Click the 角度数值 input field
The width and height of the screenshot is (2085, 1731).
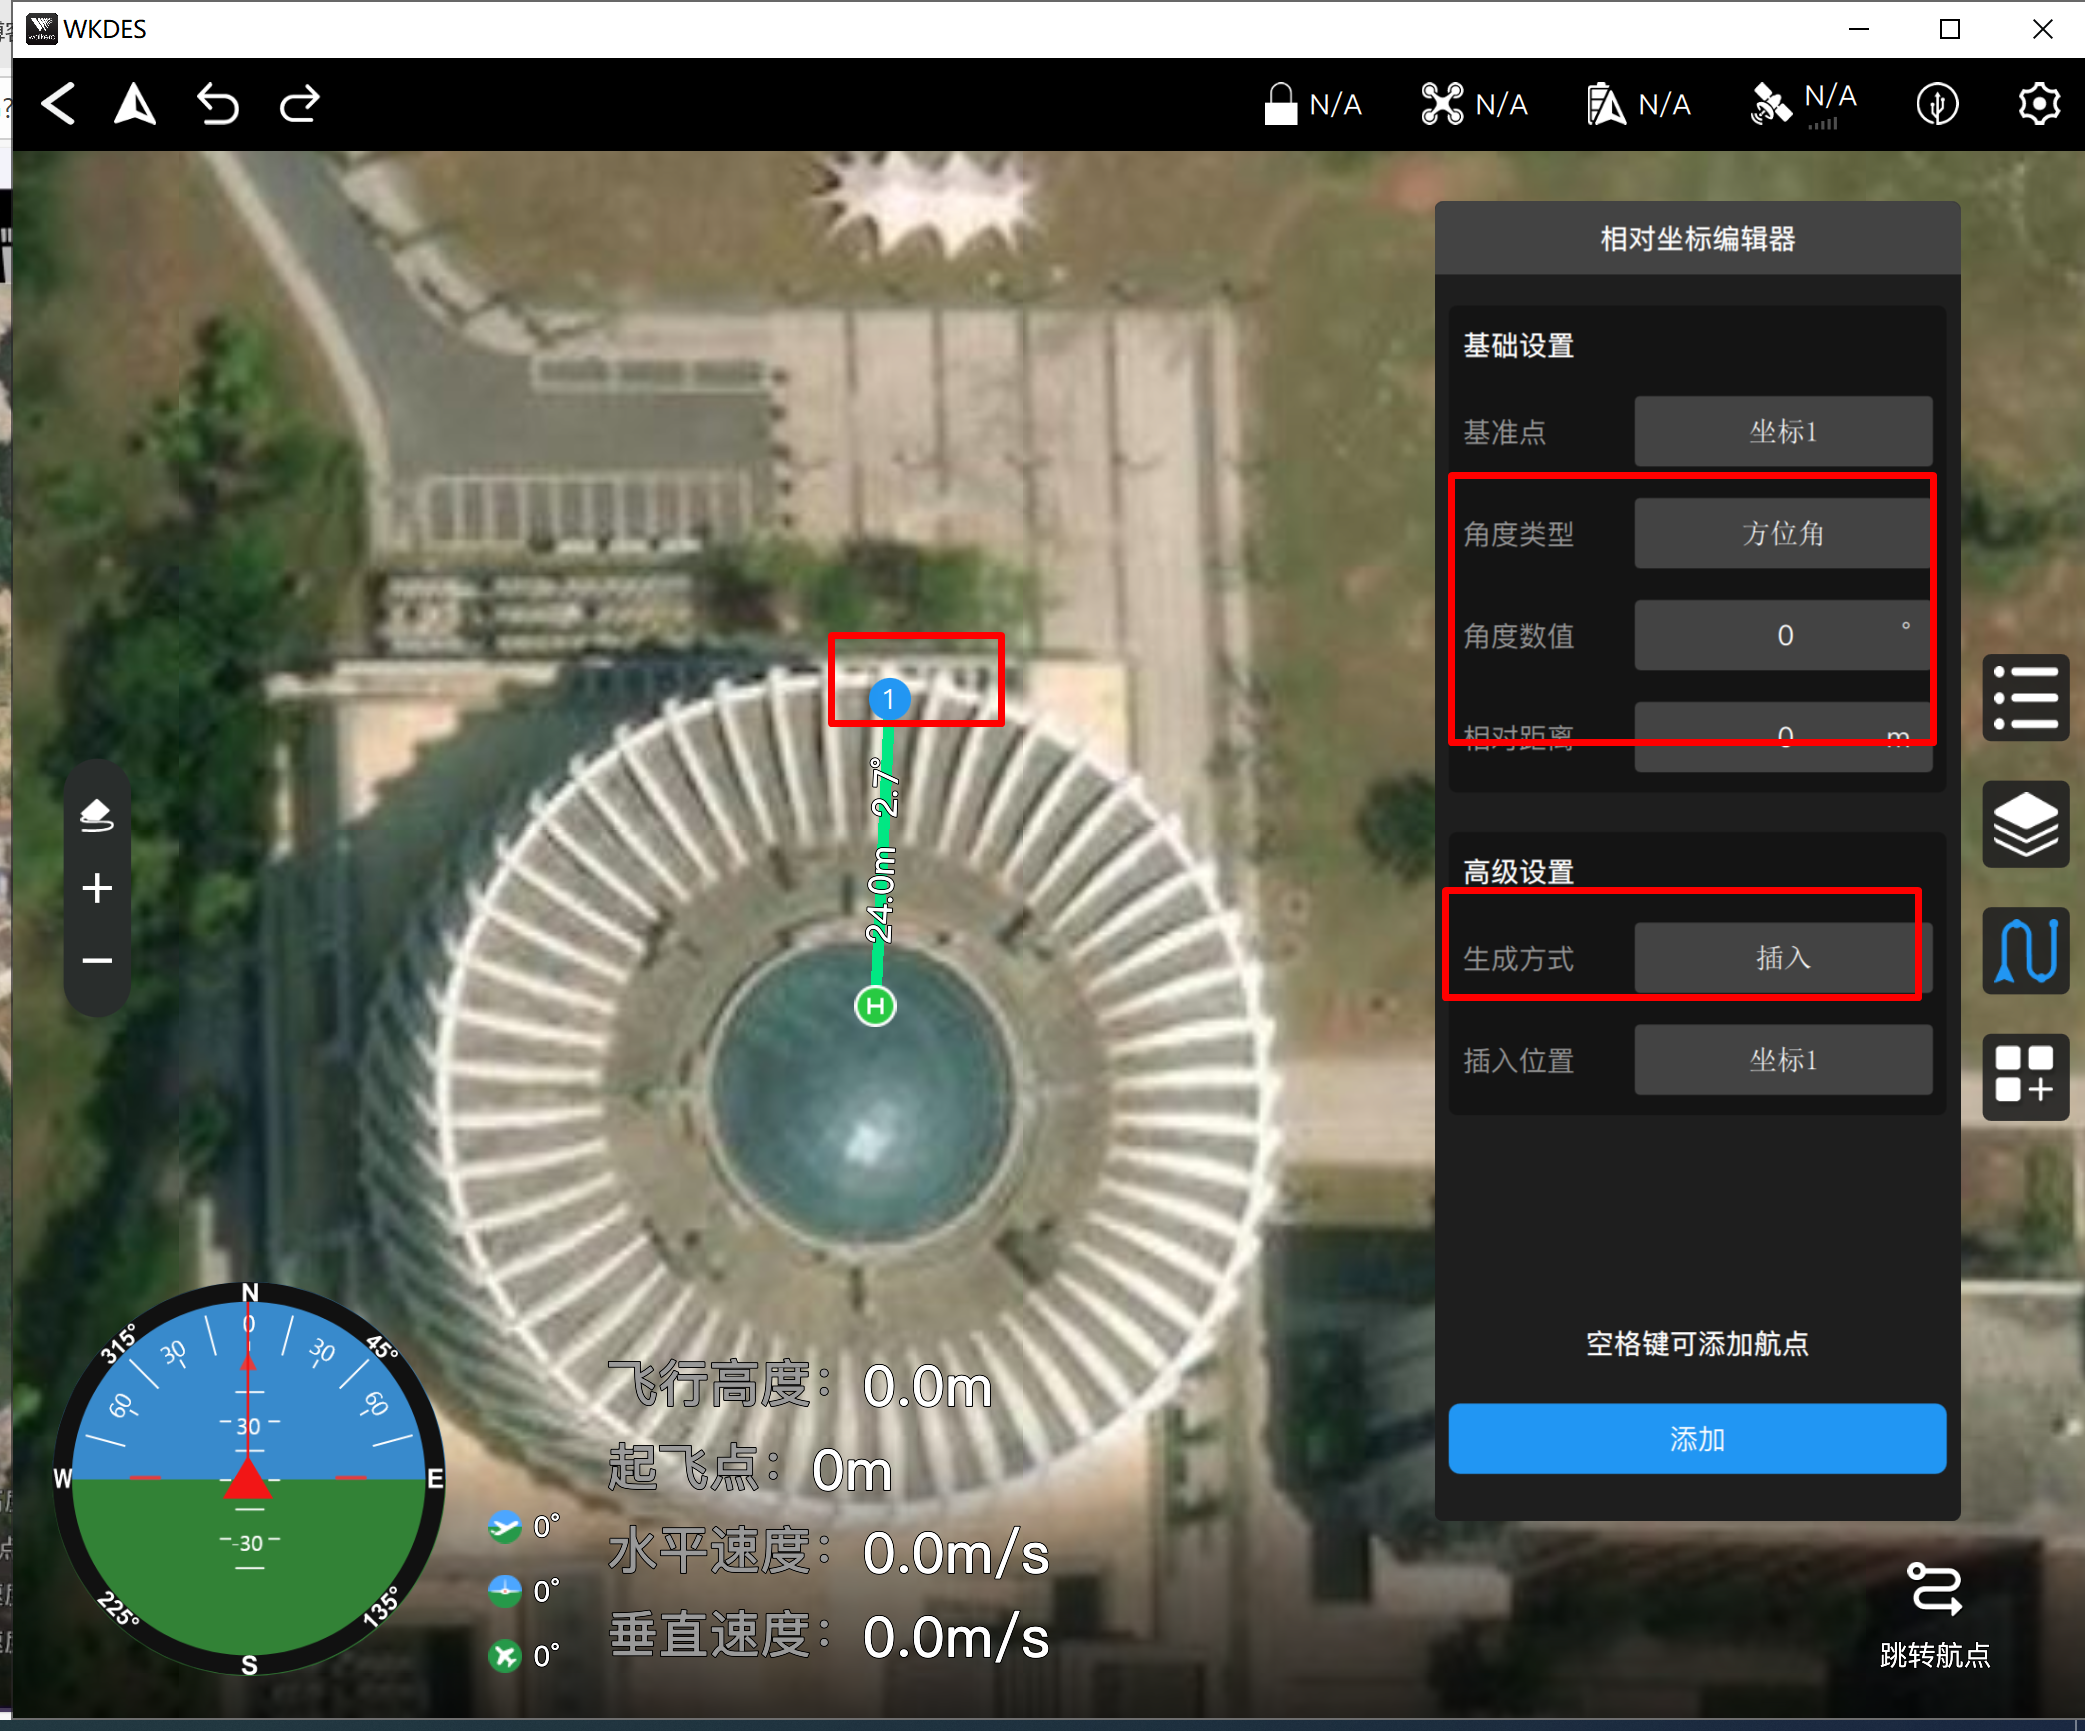[1782, 636]
